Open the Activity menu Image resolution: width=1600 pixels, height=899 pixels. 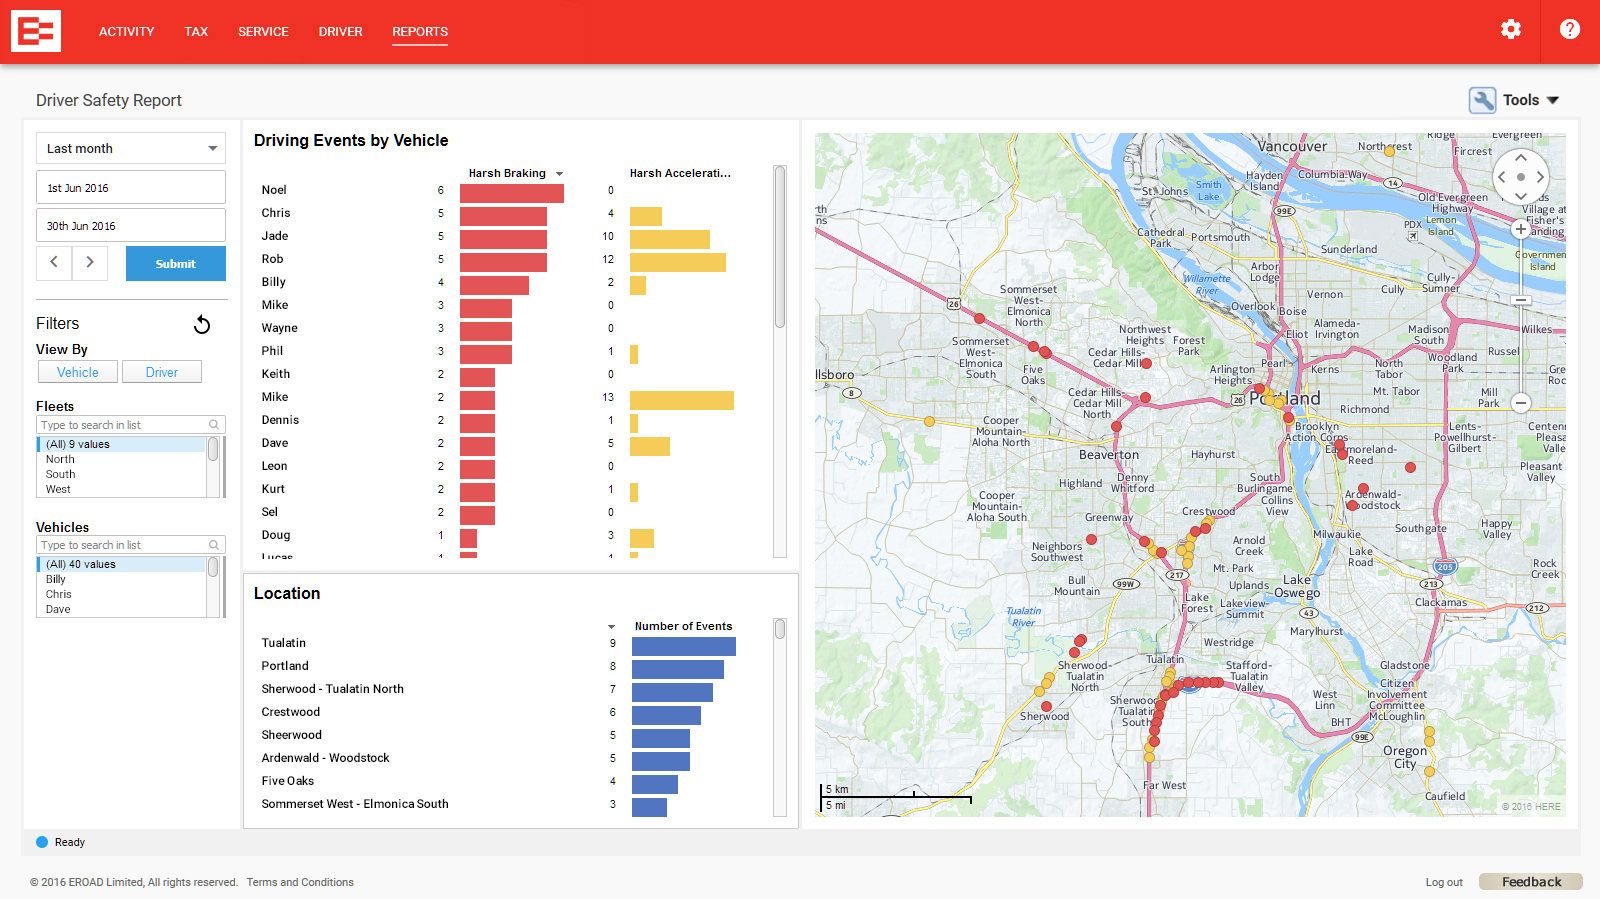pyautogui.click(x=126, y=32)
